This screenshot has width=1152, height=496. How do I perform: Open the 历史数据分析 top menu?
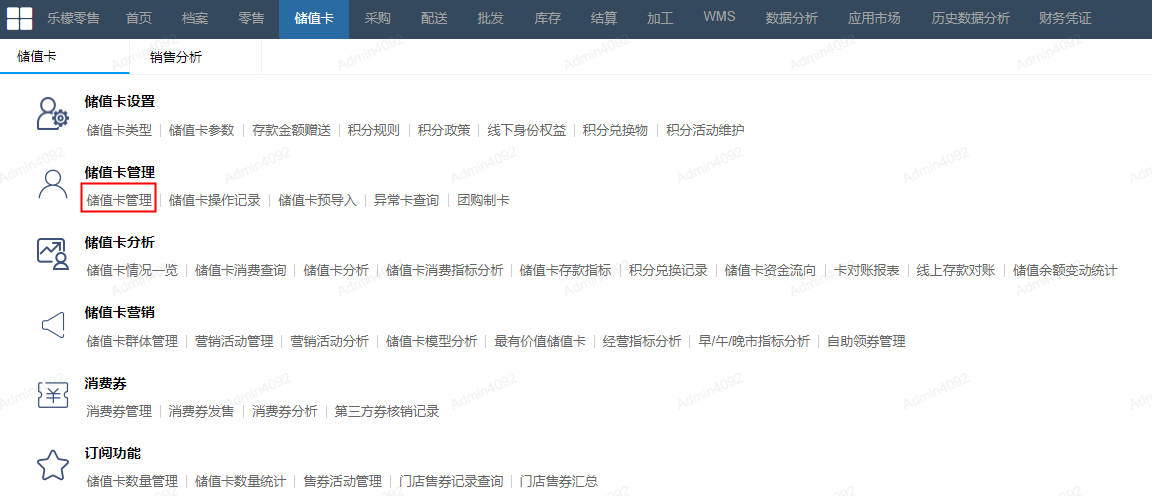tap(971, 18)
